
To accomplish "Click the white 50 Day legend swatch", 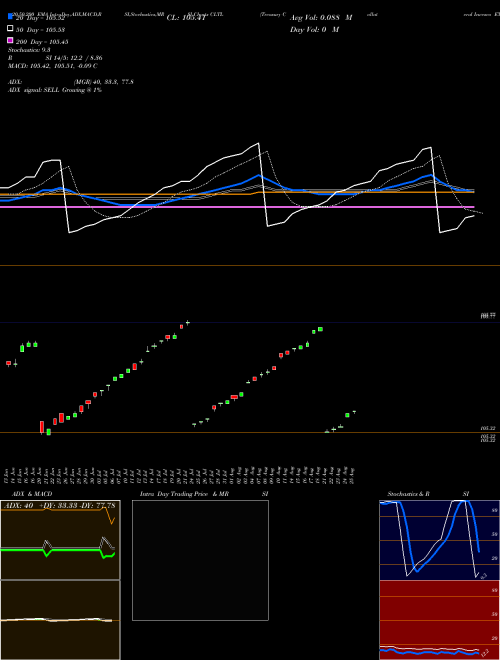I will pyautogui.click(x=10, y=28).
